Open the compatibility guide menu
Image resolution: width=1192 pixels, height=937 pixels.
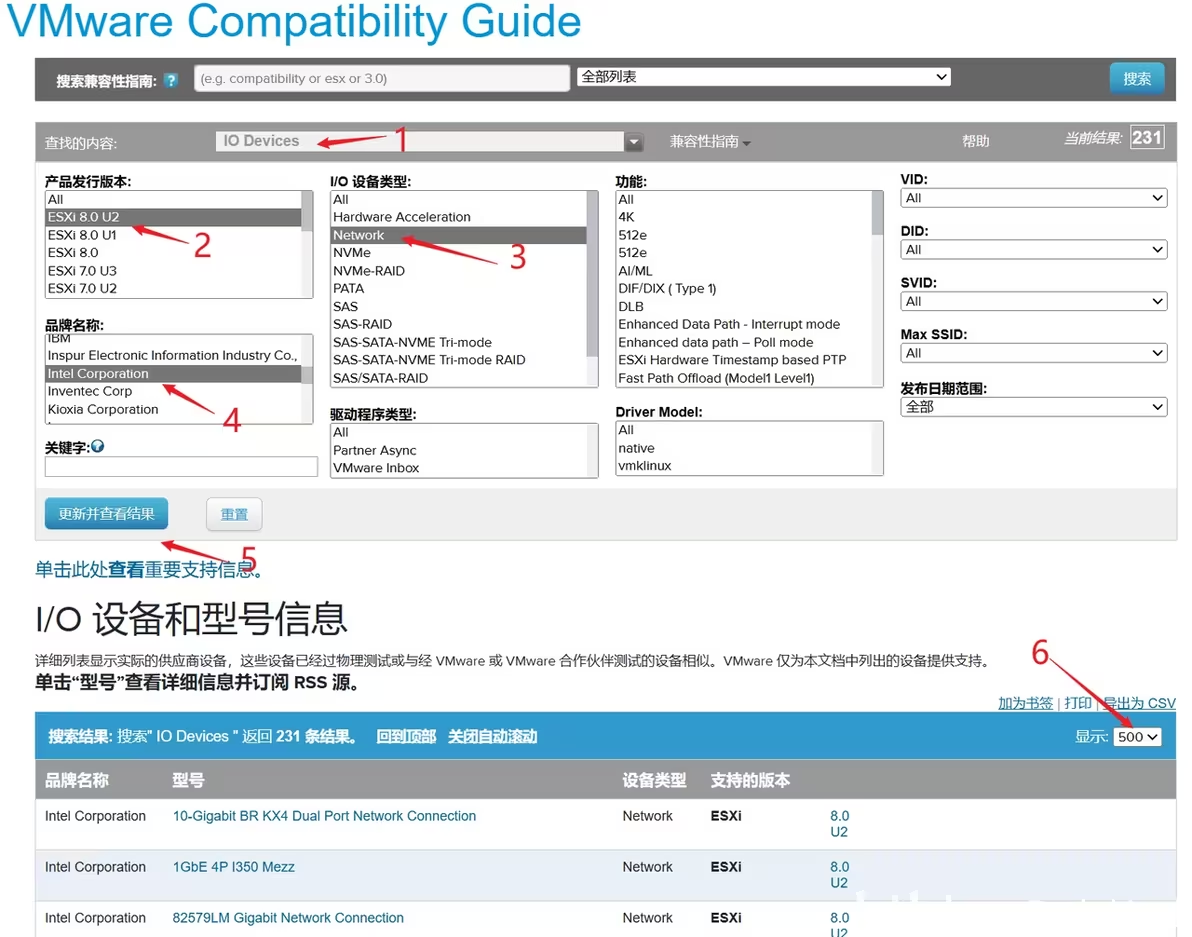pyautogui.click(x=709, y=142)
